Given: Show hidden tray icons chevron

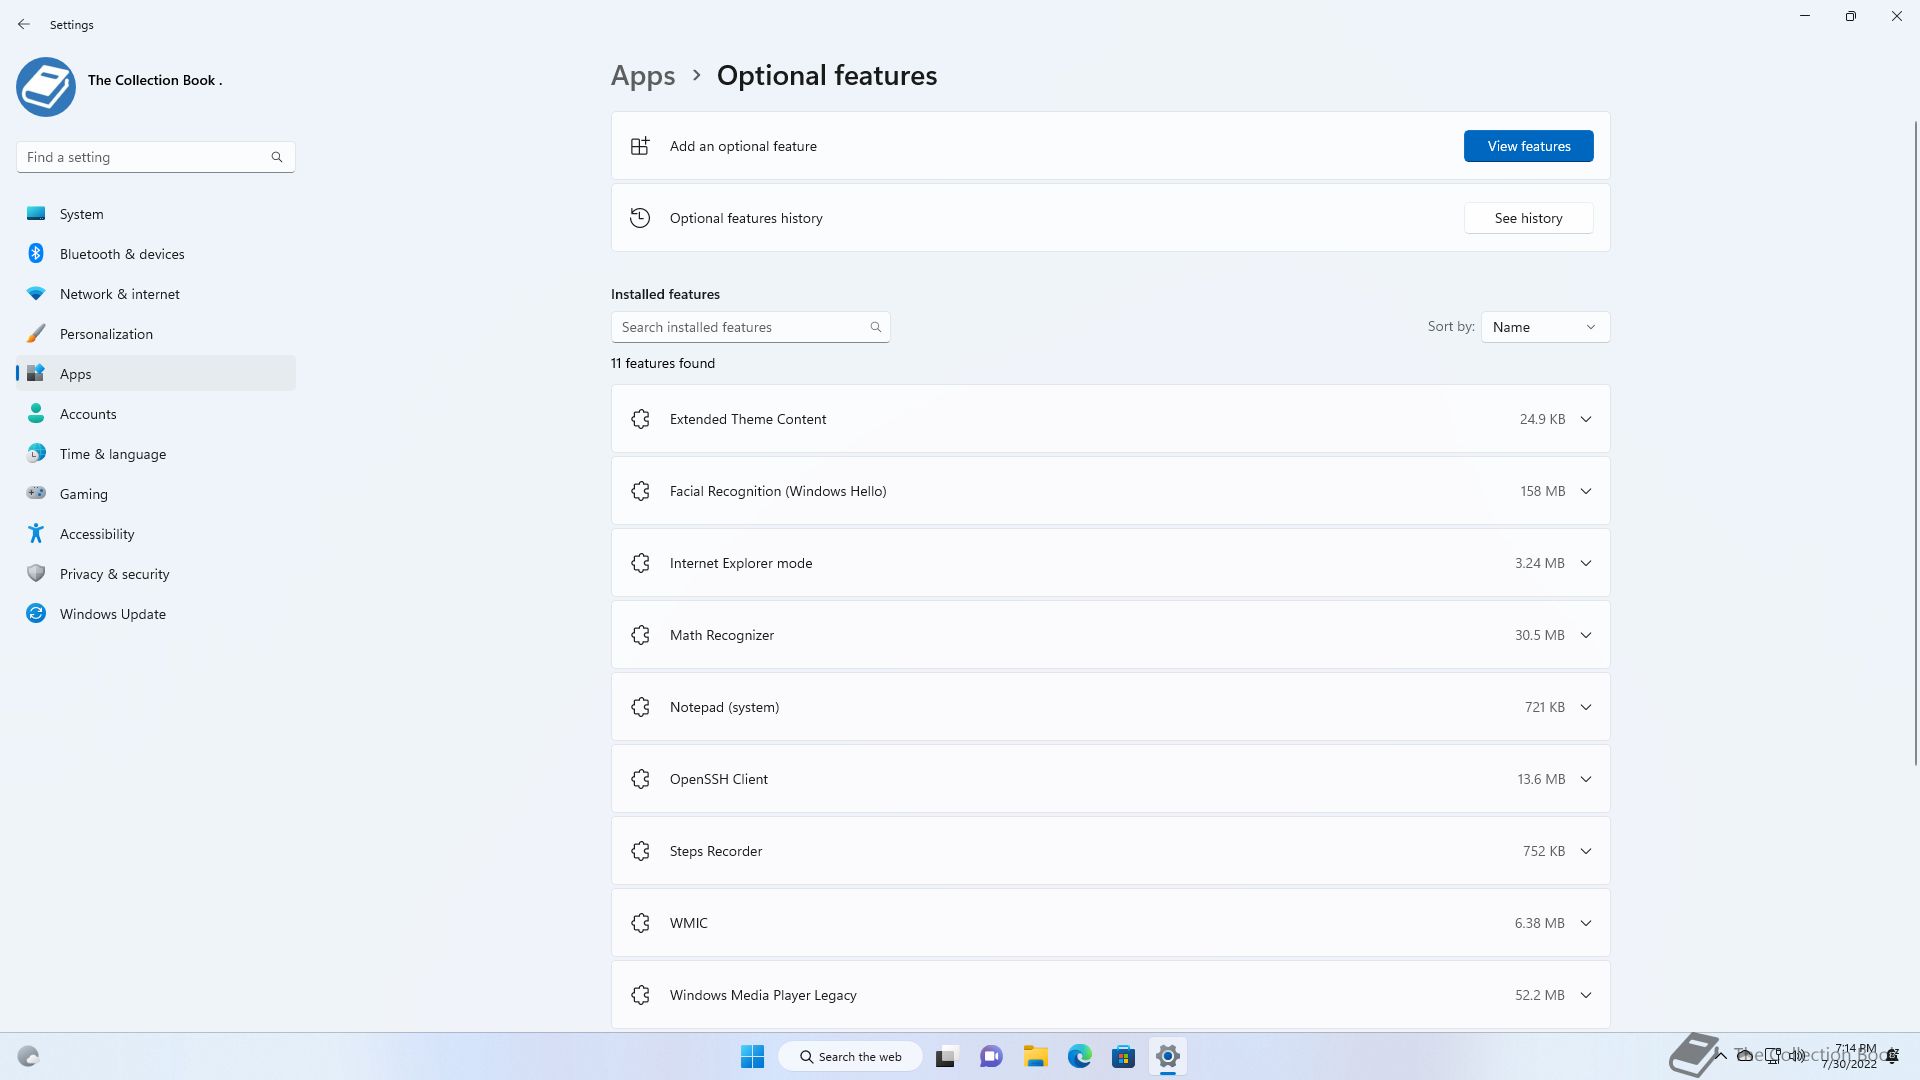Looking at the screenshot, I should pos(1721,1056).
